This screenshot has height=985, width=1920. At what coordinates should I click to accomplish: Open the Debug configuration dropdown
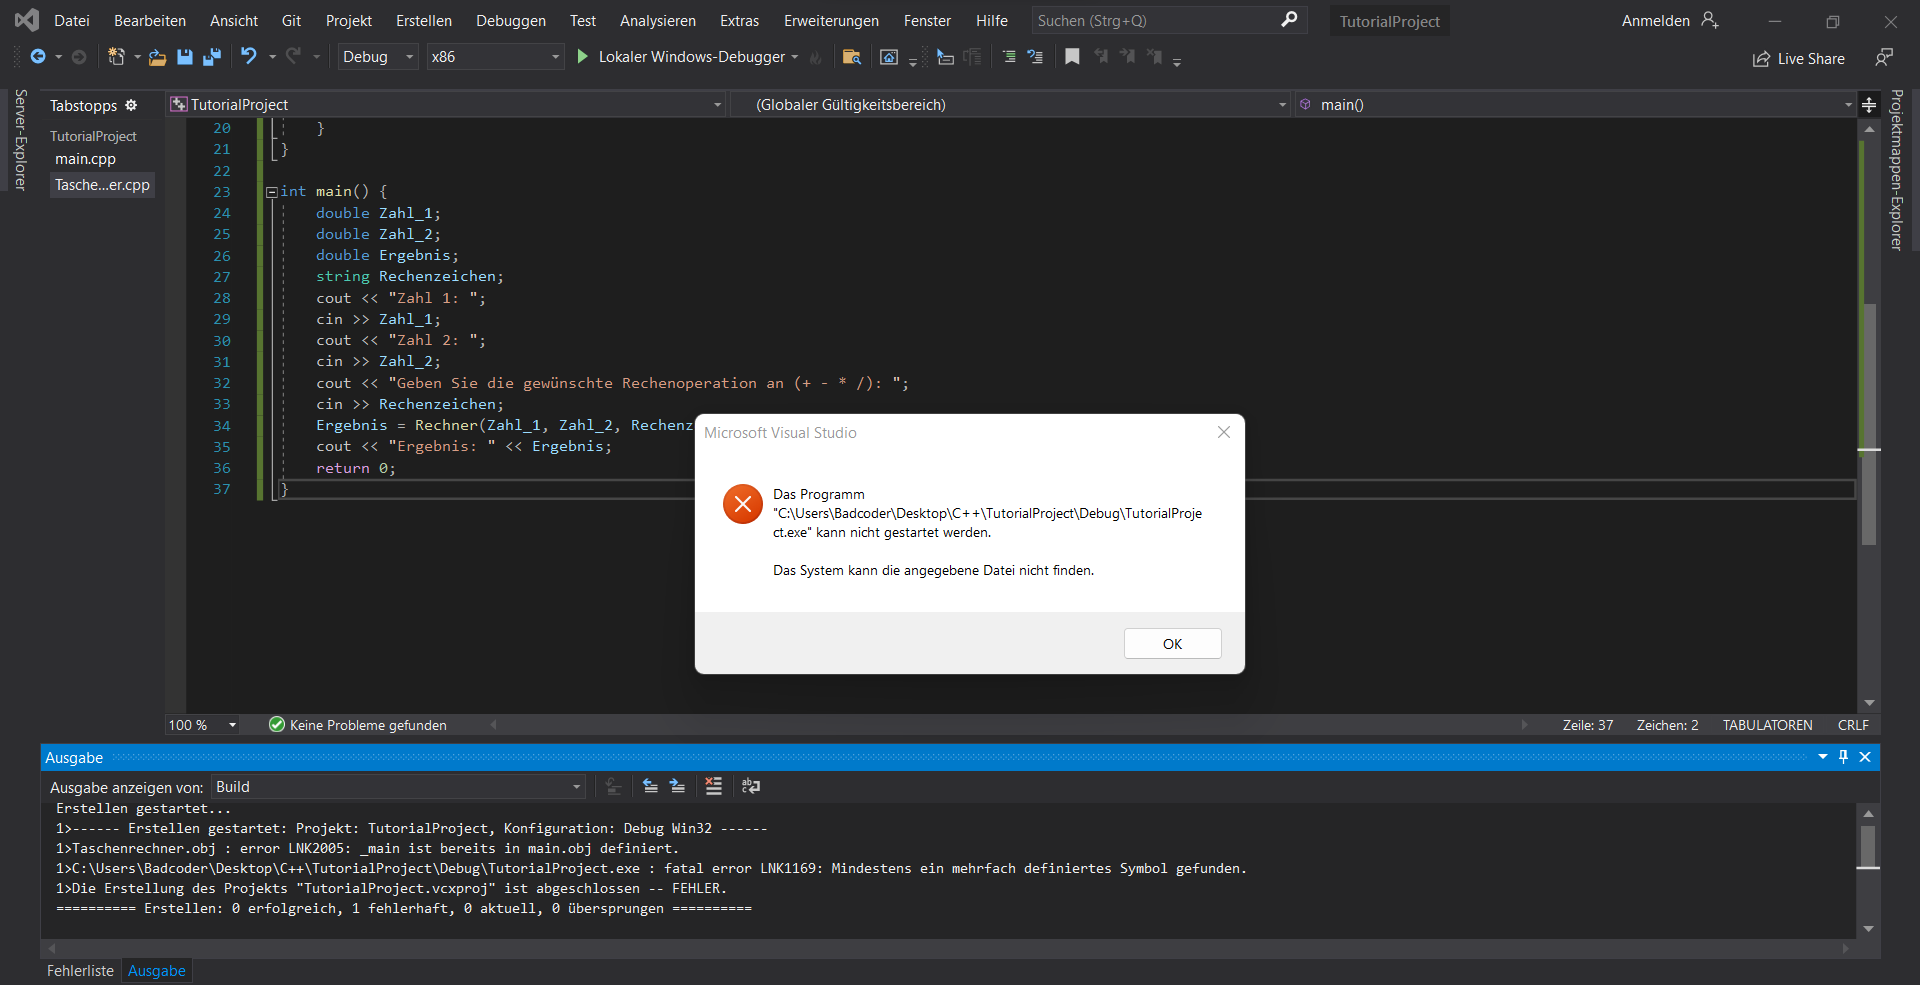click(376, 57)
